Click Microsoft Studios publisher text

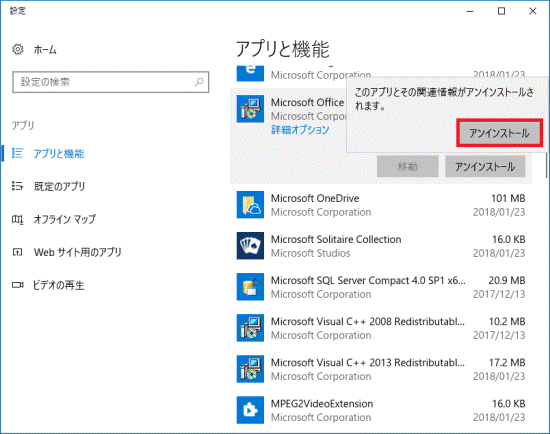click(310, 253)
